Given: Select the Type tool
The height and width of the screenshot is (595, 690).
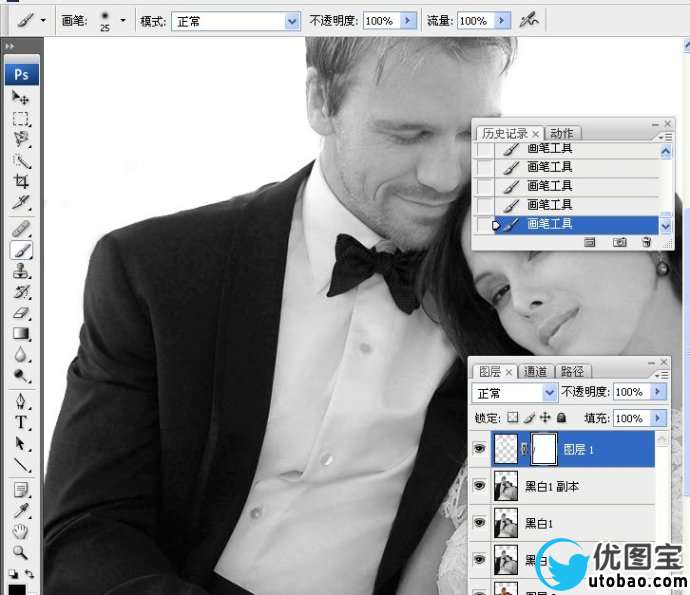Looking at the screenshot, I should (20, 422).
